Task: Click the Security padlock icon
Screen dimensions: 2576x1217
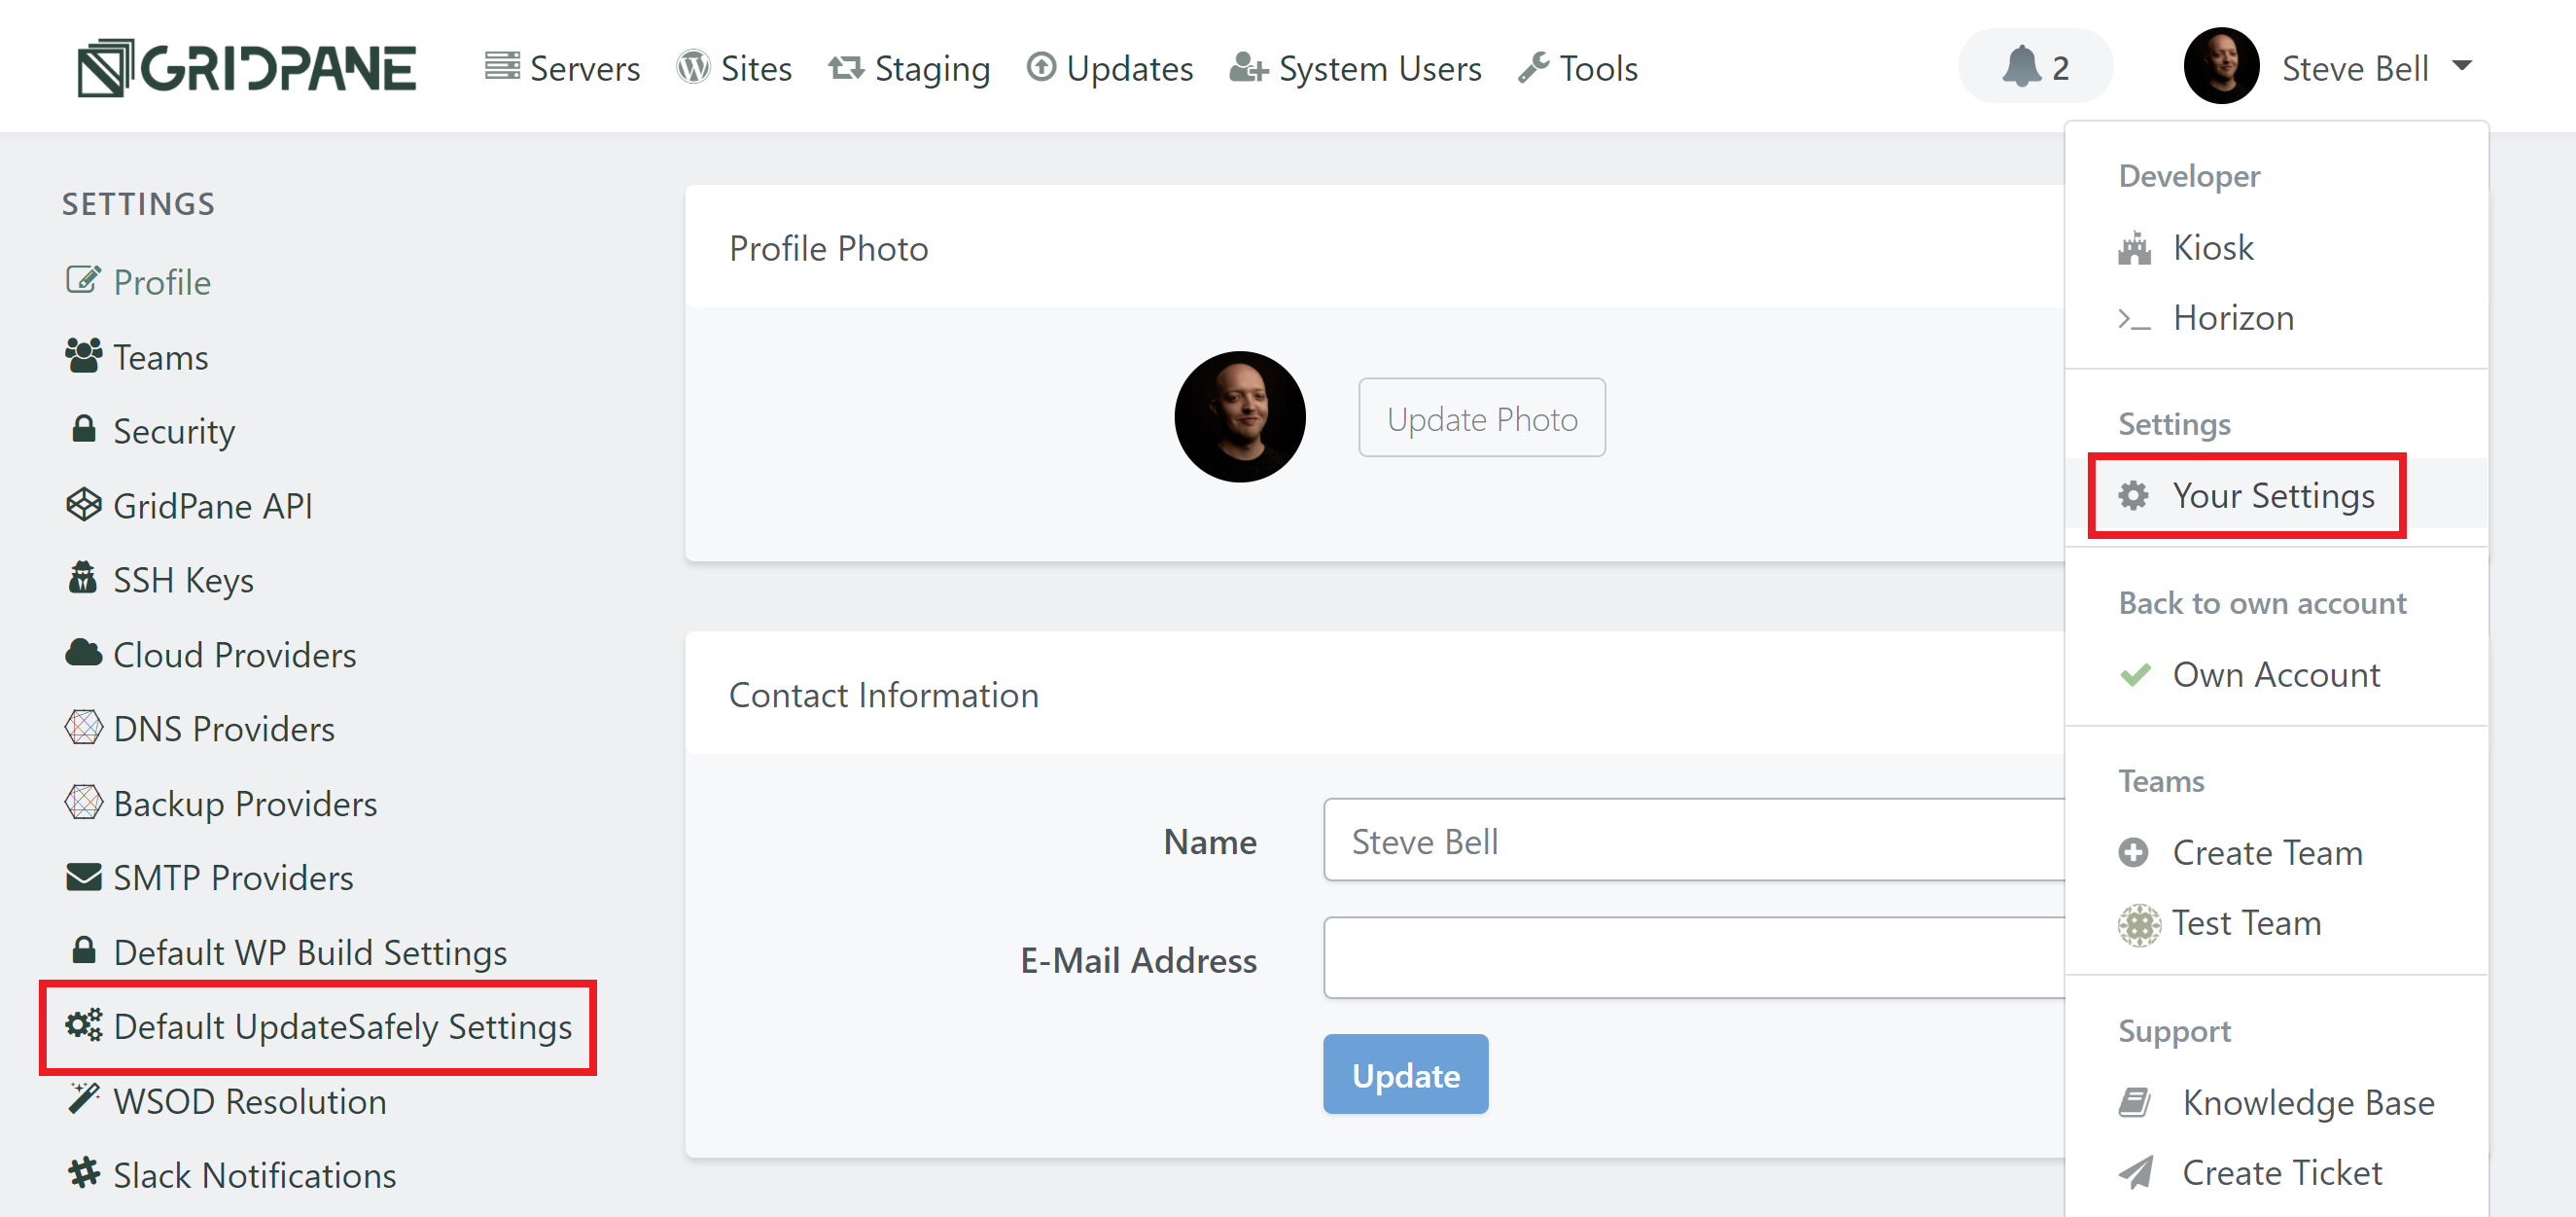Action: tap(84, 429)
